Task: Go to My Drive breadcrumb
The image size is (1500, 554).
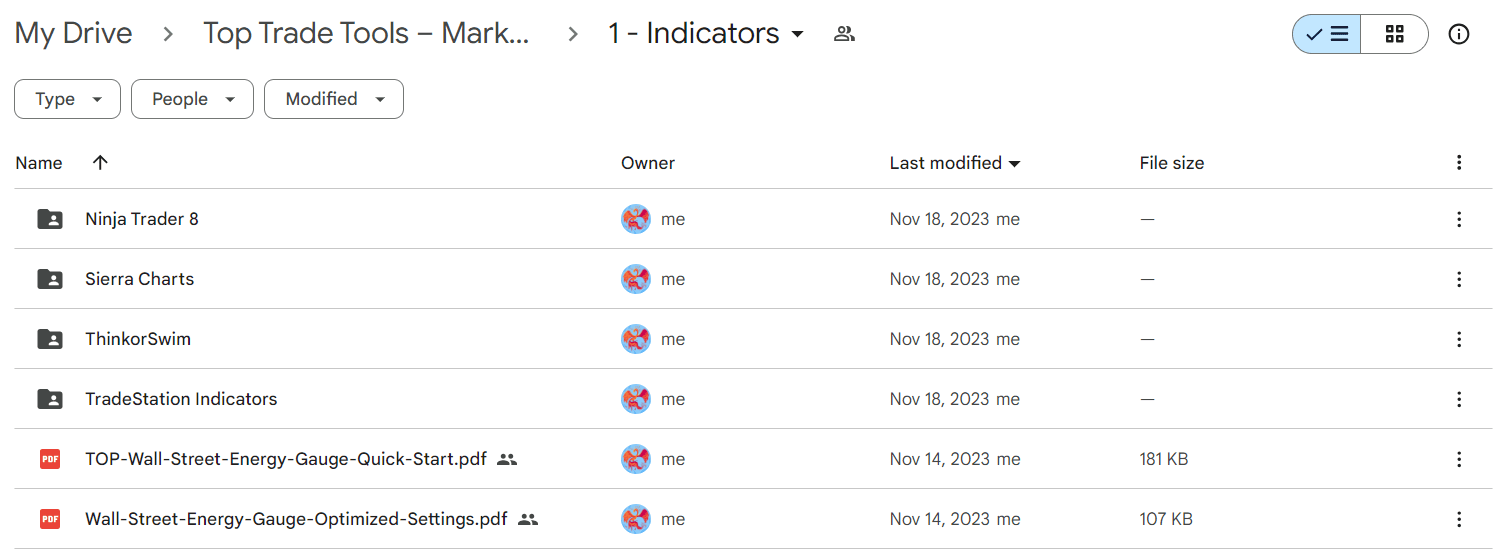Action: tap(74, 33)
